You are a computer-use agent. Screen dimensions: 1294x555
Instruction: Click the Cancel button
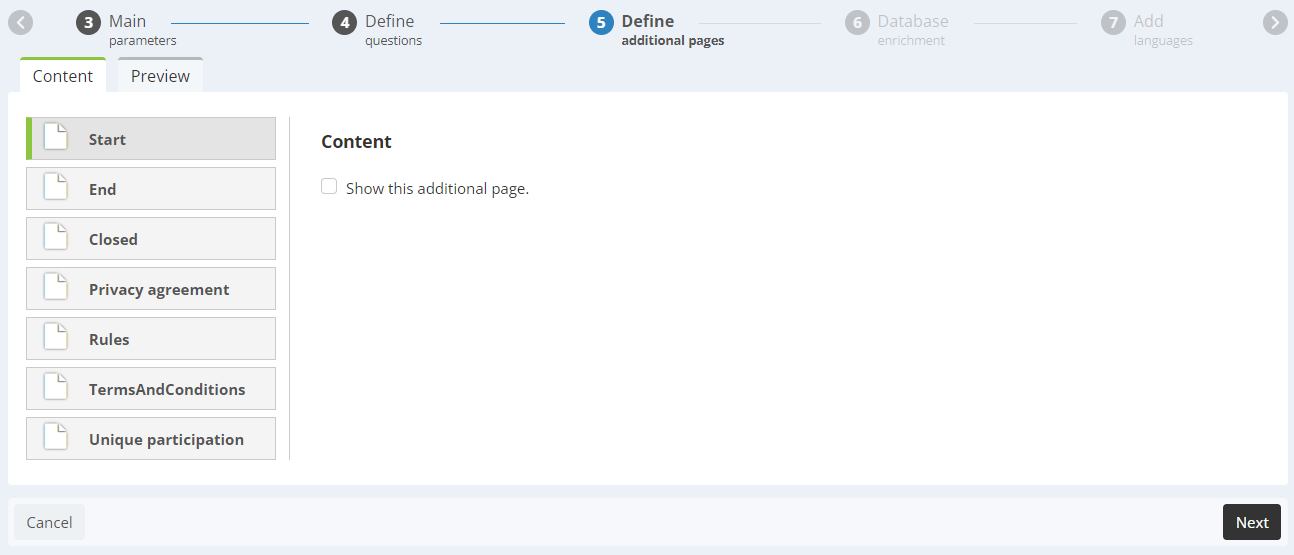tap(49, 522)
